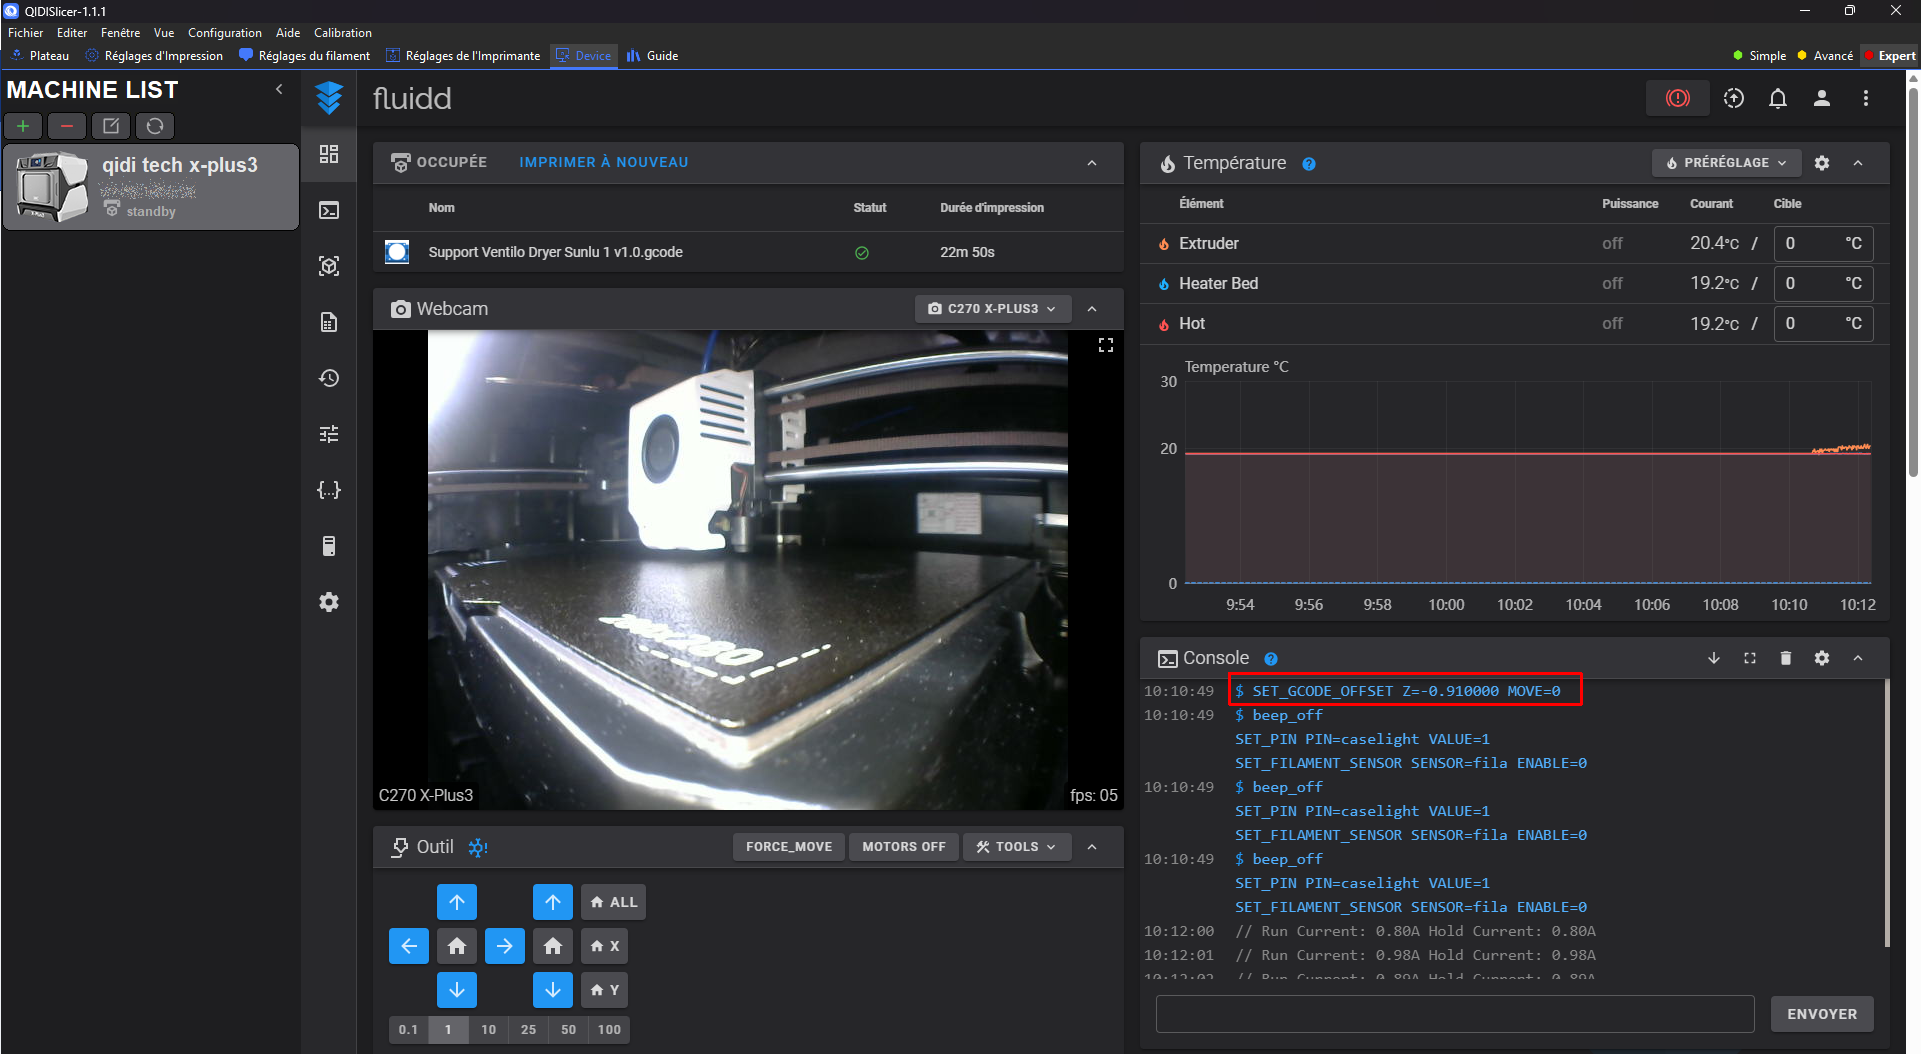Viewport: 1921px width, 1054px height.
Task: Open the notifications bell
Action: [1777, 98]
